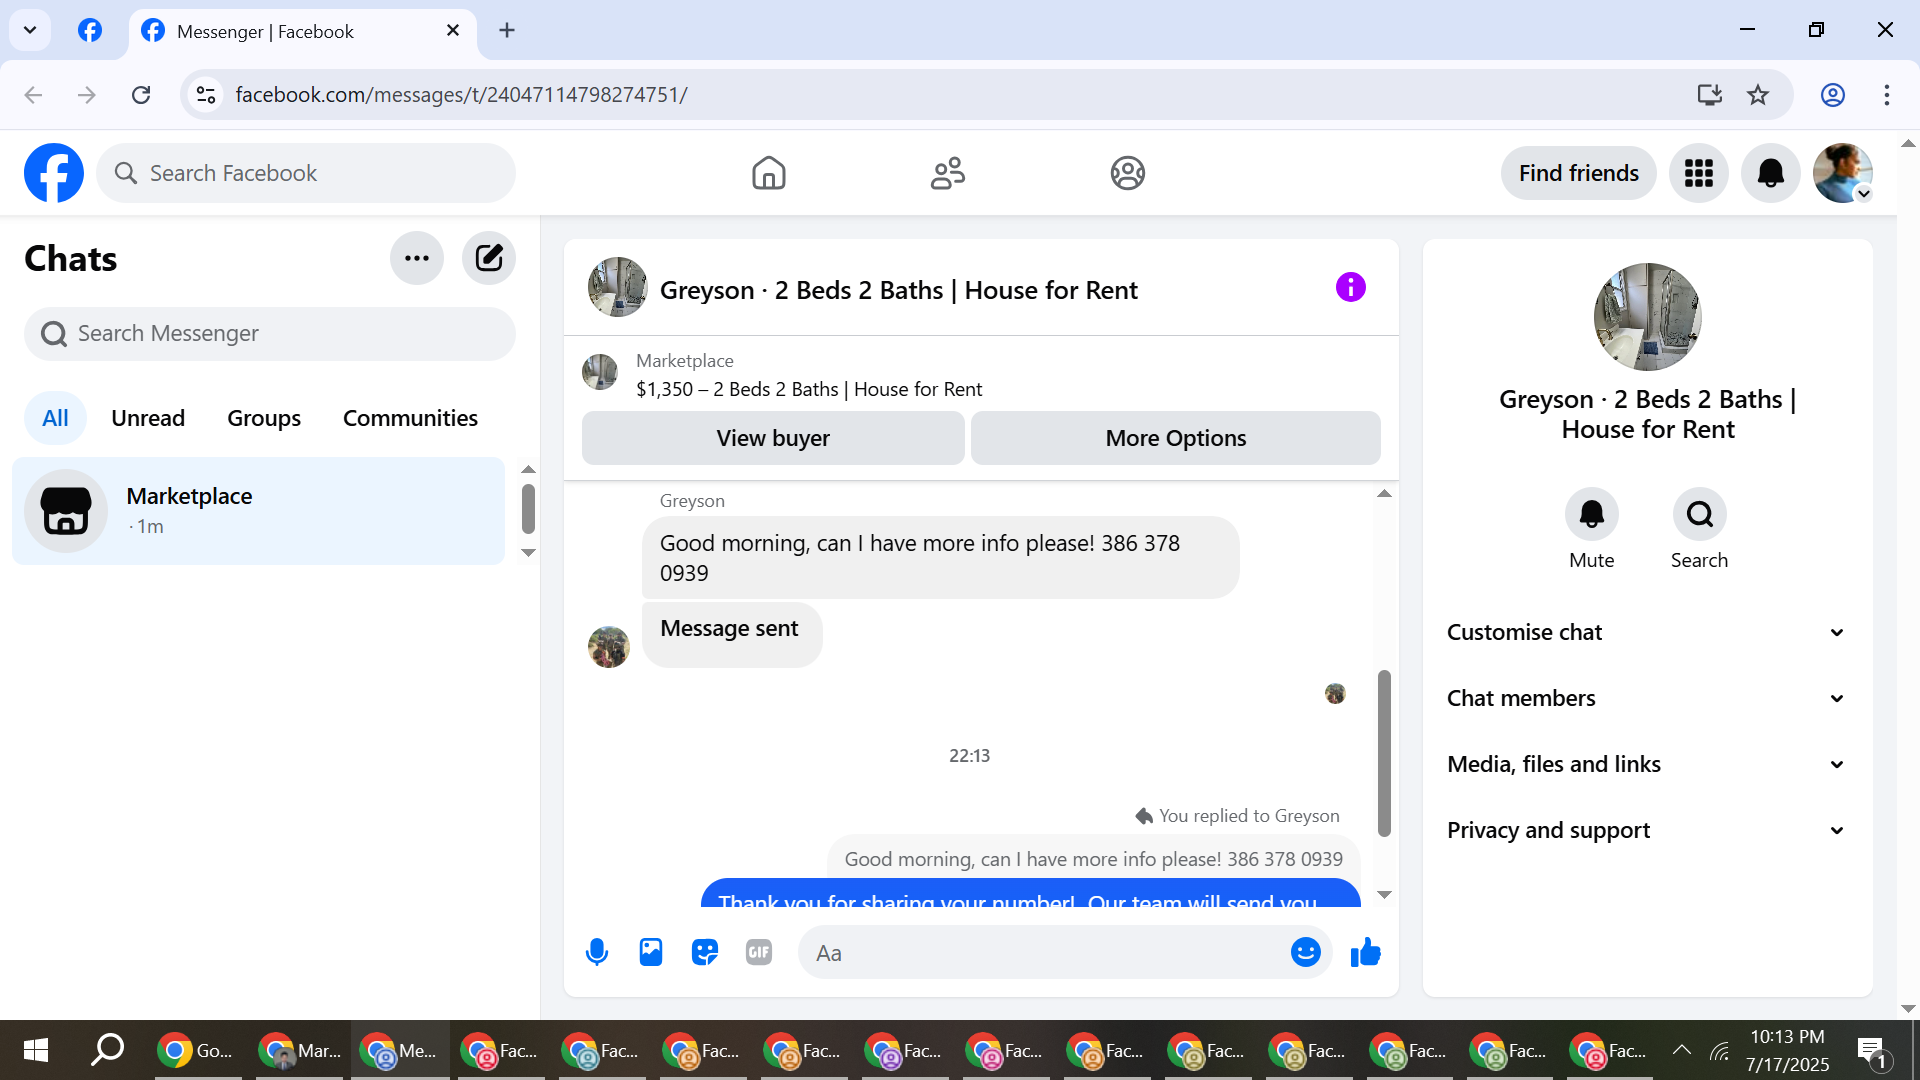Open the account profile picture menu
This screenshot has width=1920, height=1080.
pos(1843,173)
